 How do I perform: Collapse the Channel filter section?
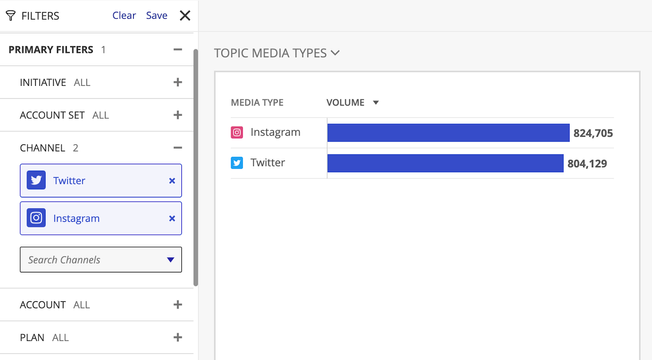tap(178, 148)
